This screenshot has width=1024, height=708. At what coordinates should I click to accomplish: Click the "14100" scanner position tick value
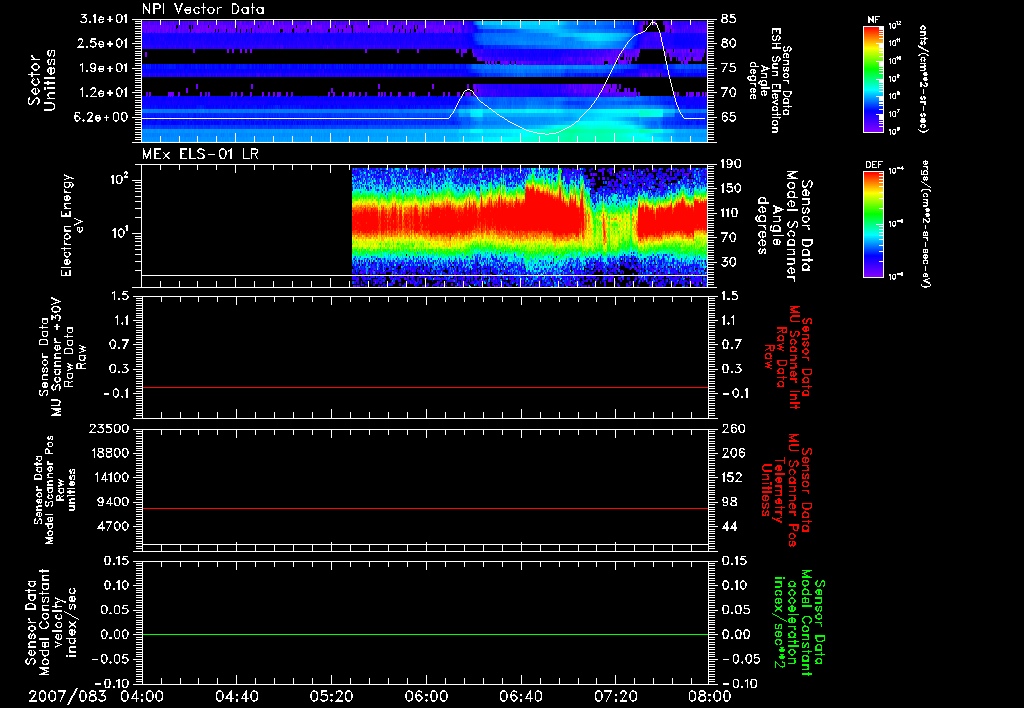pyautogui.click(x=109, y=477)
